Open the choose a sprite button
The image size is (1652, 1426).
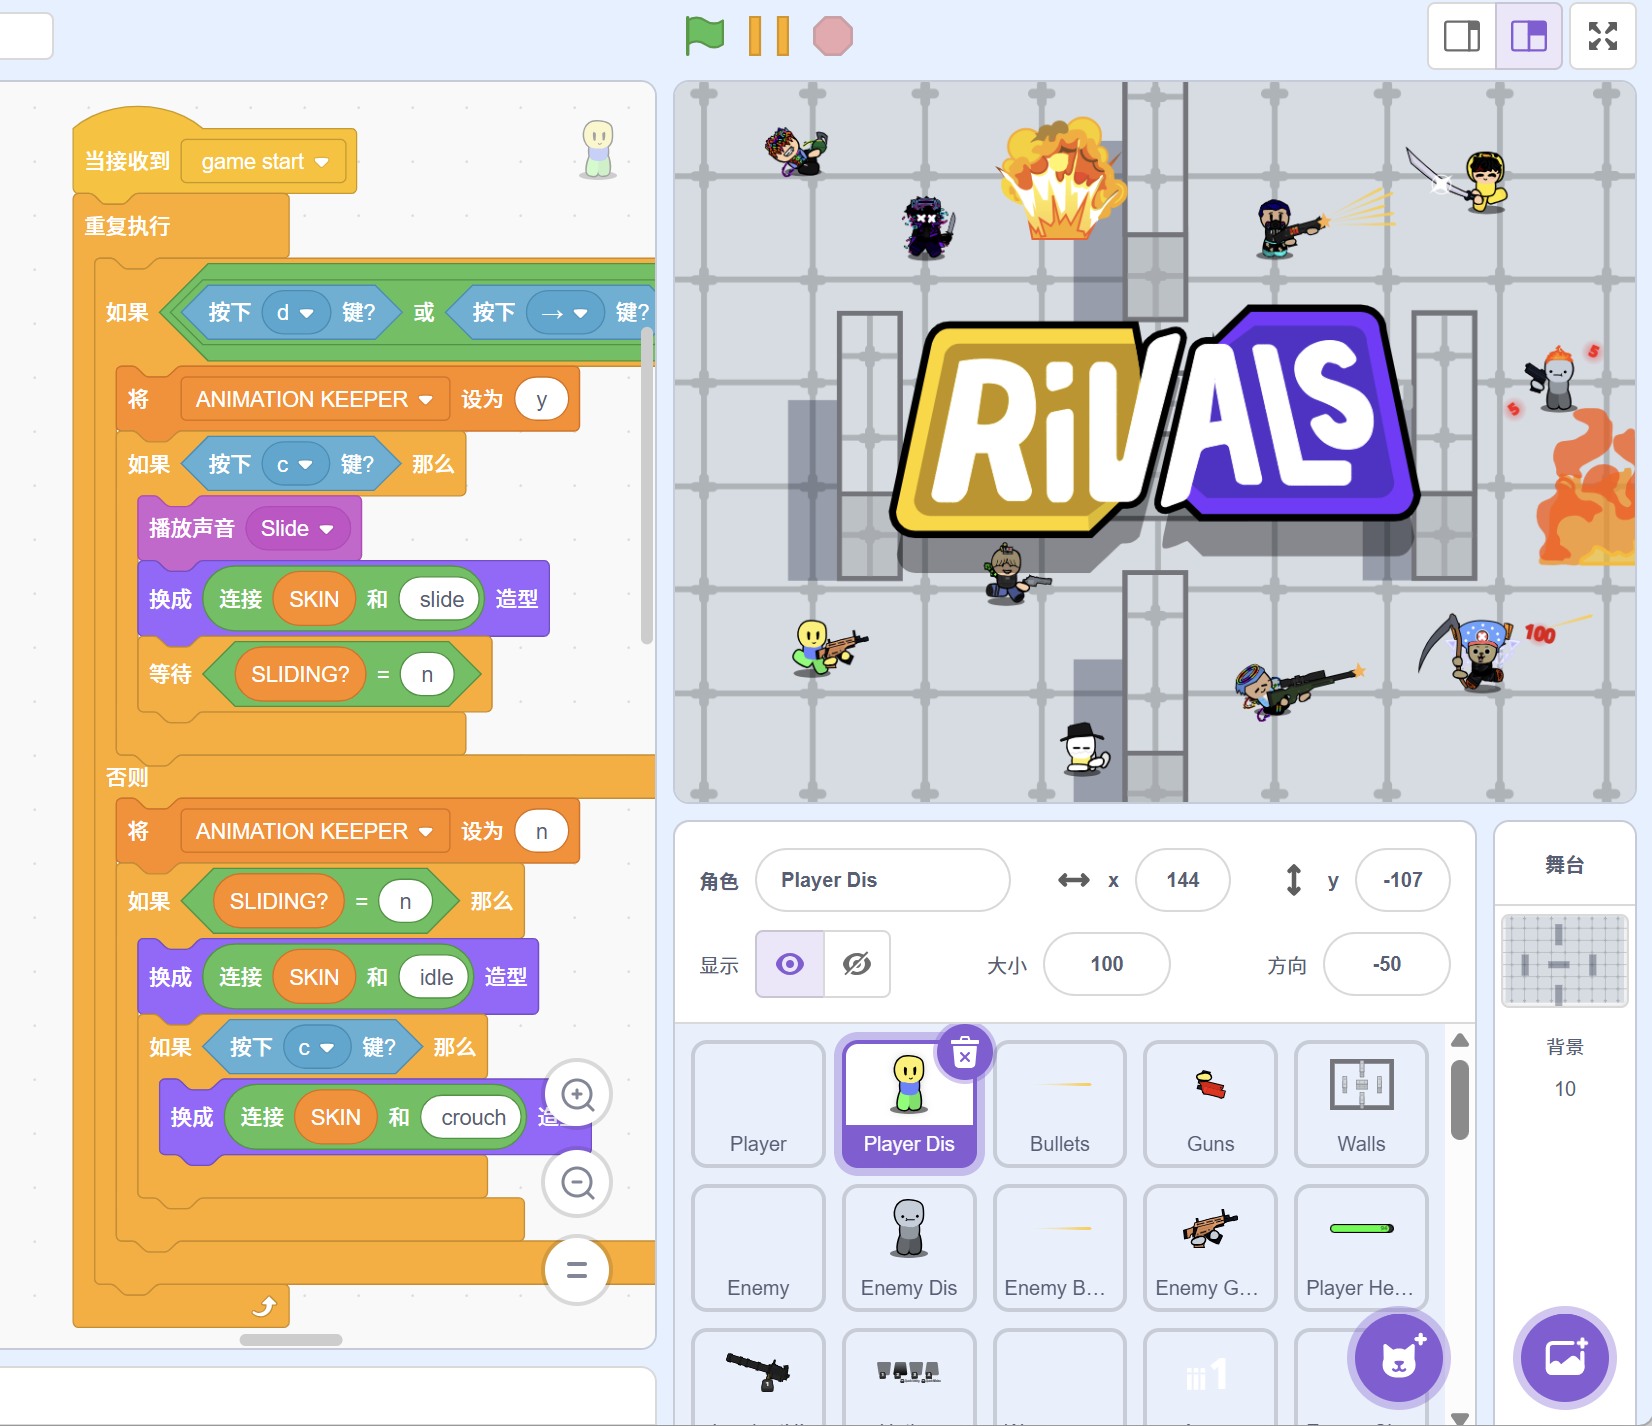pos(1398,1358)
